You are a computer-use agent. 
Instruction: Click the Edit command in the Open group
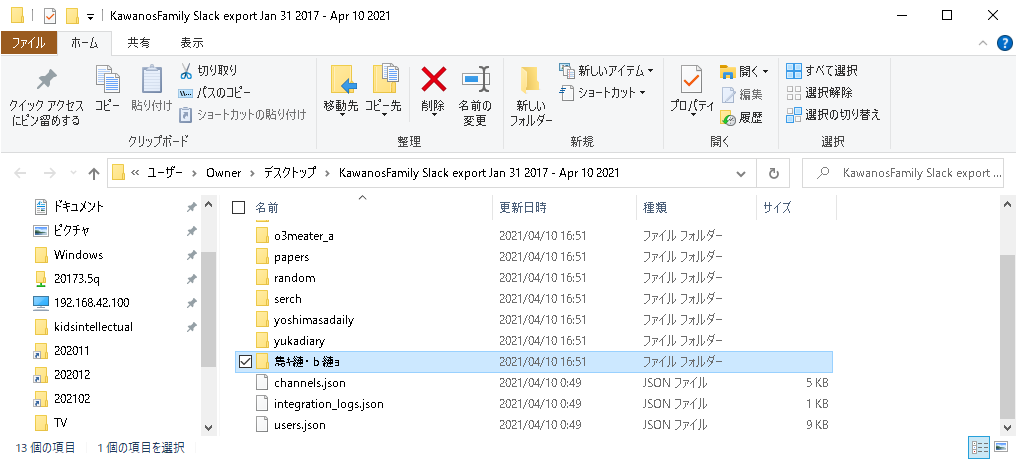click(x=742, y=95)
